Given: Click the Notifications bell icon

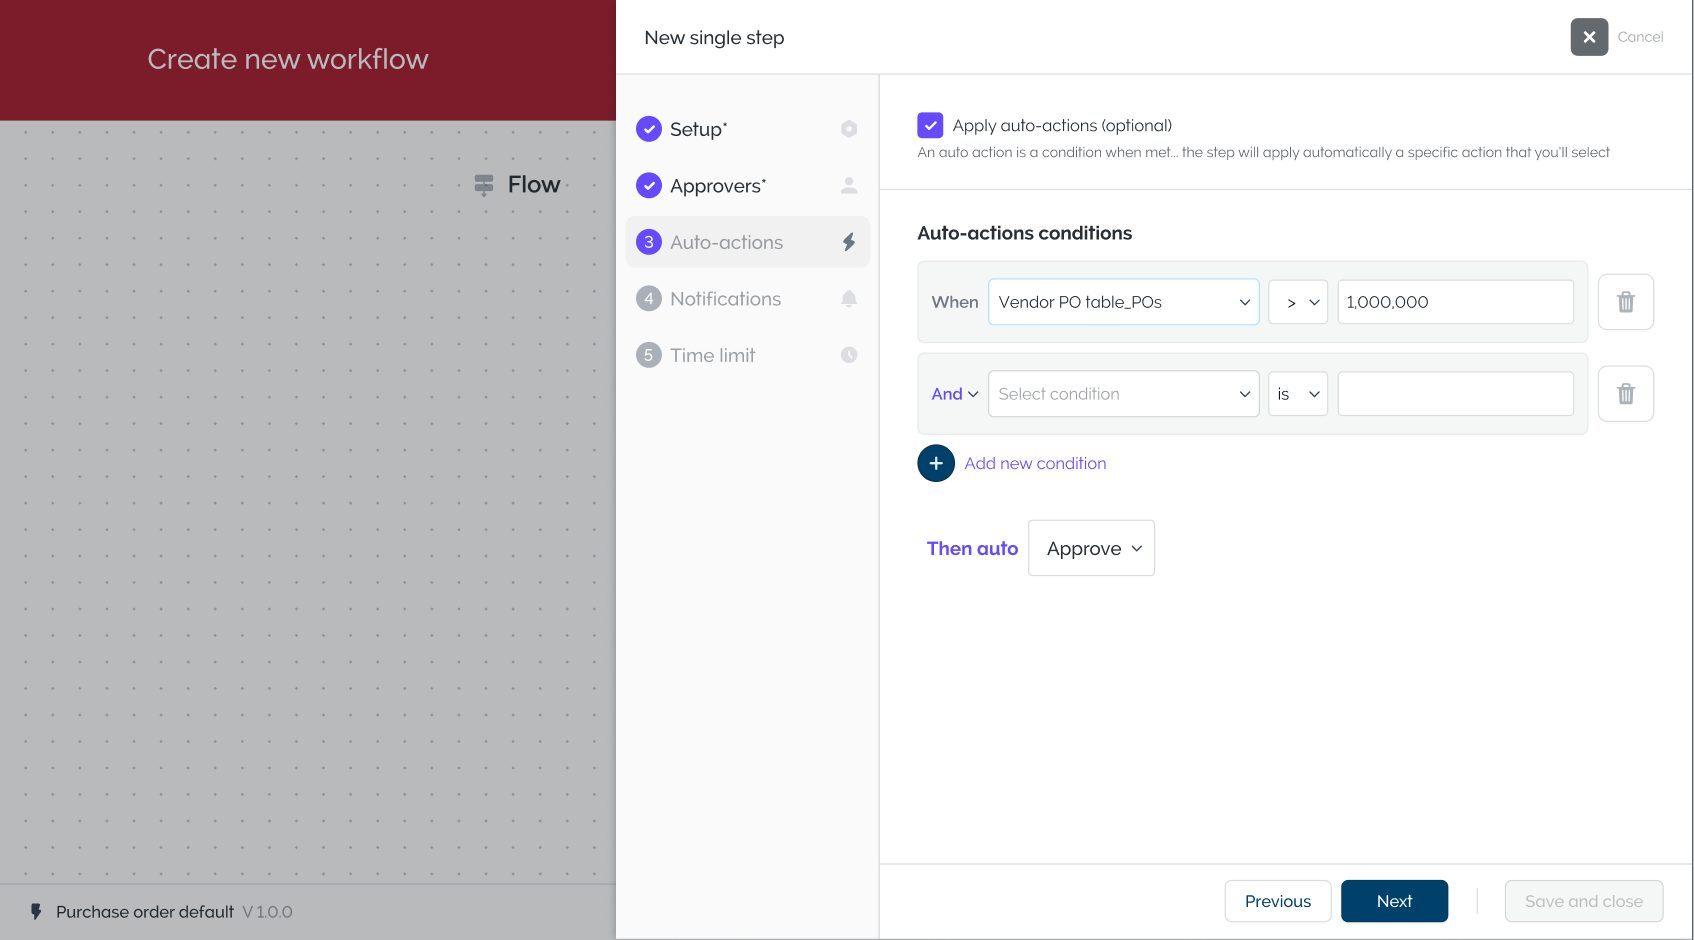Looking at the screenshot, I should (849, 299).
